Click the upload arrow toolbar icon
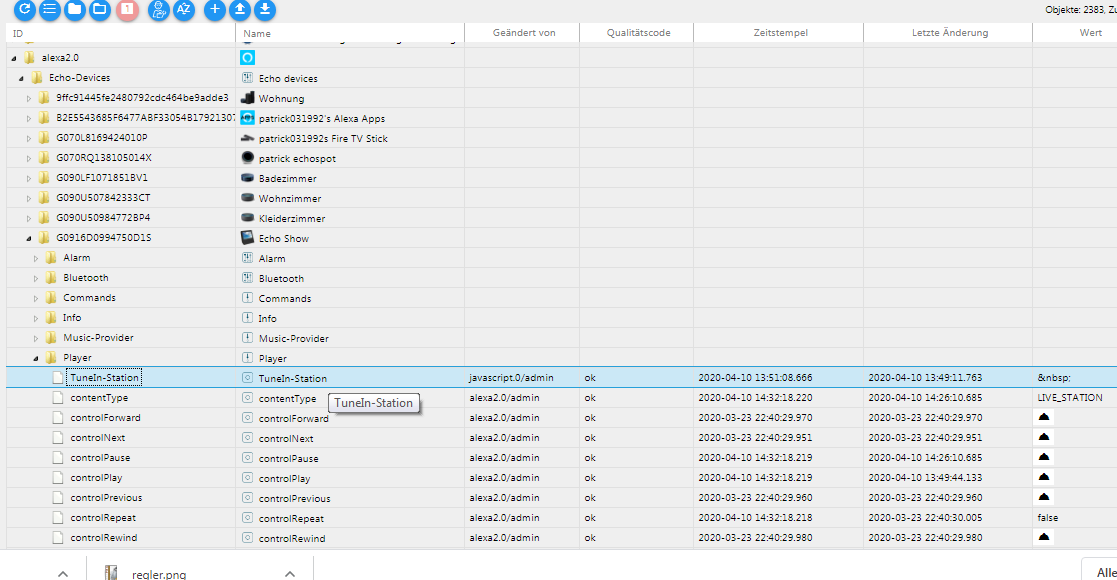This screenshot has height=580, width=1117. pyautogui.click(x=240, y=9)
